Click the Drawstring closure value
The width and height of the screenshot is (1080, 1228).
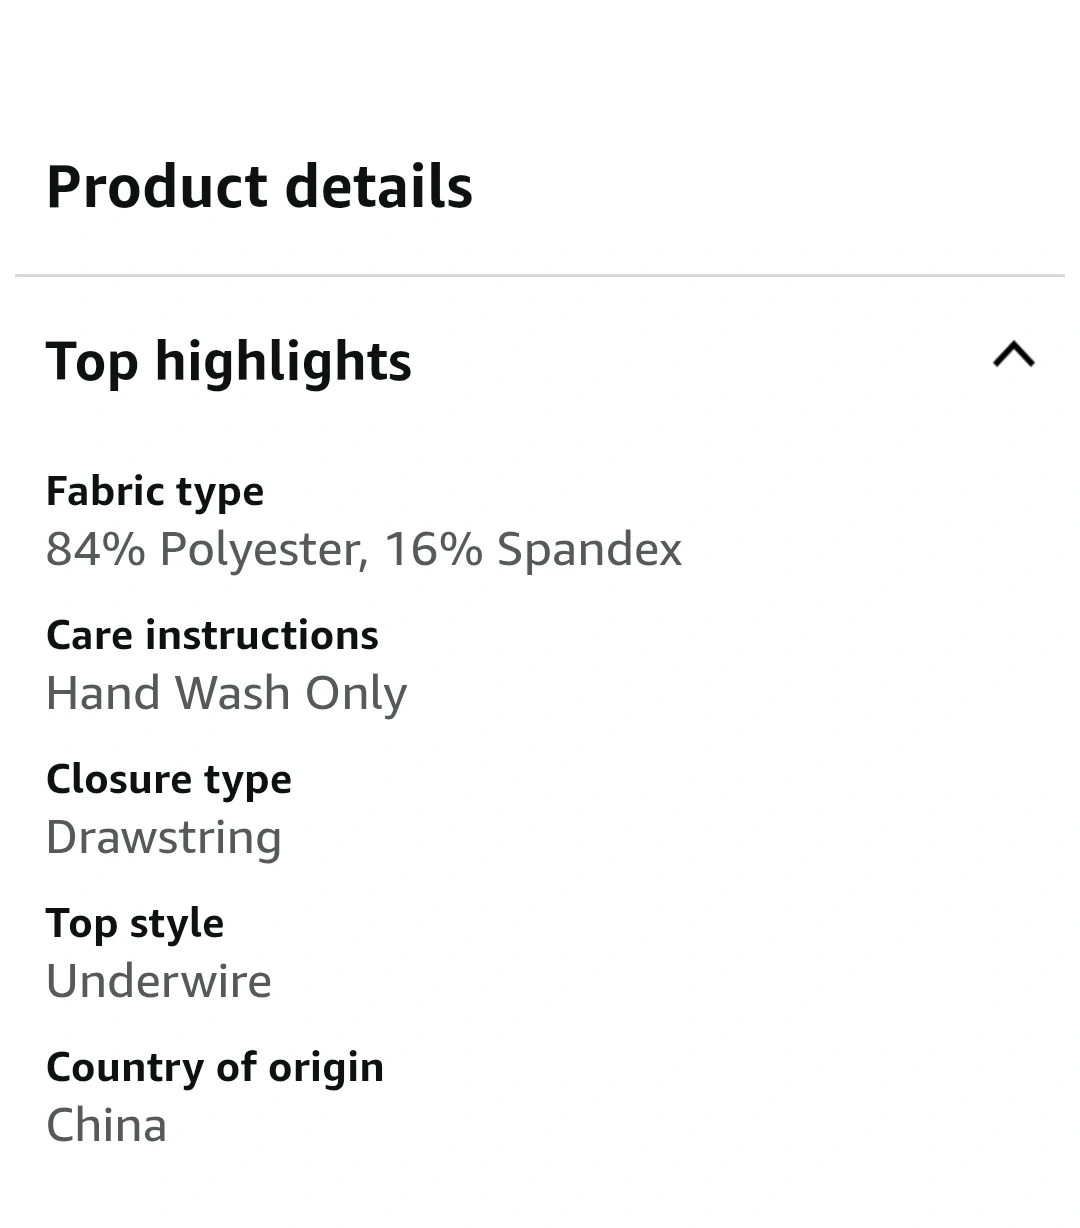[x=164, y=837]
